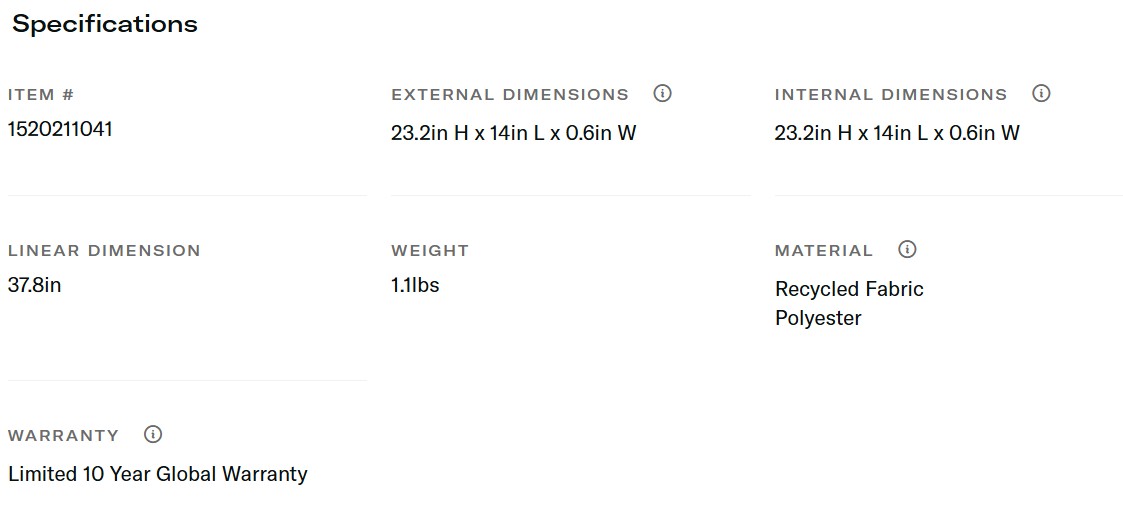
Task: Click the ITEM # label
Action: coord(41,95)
